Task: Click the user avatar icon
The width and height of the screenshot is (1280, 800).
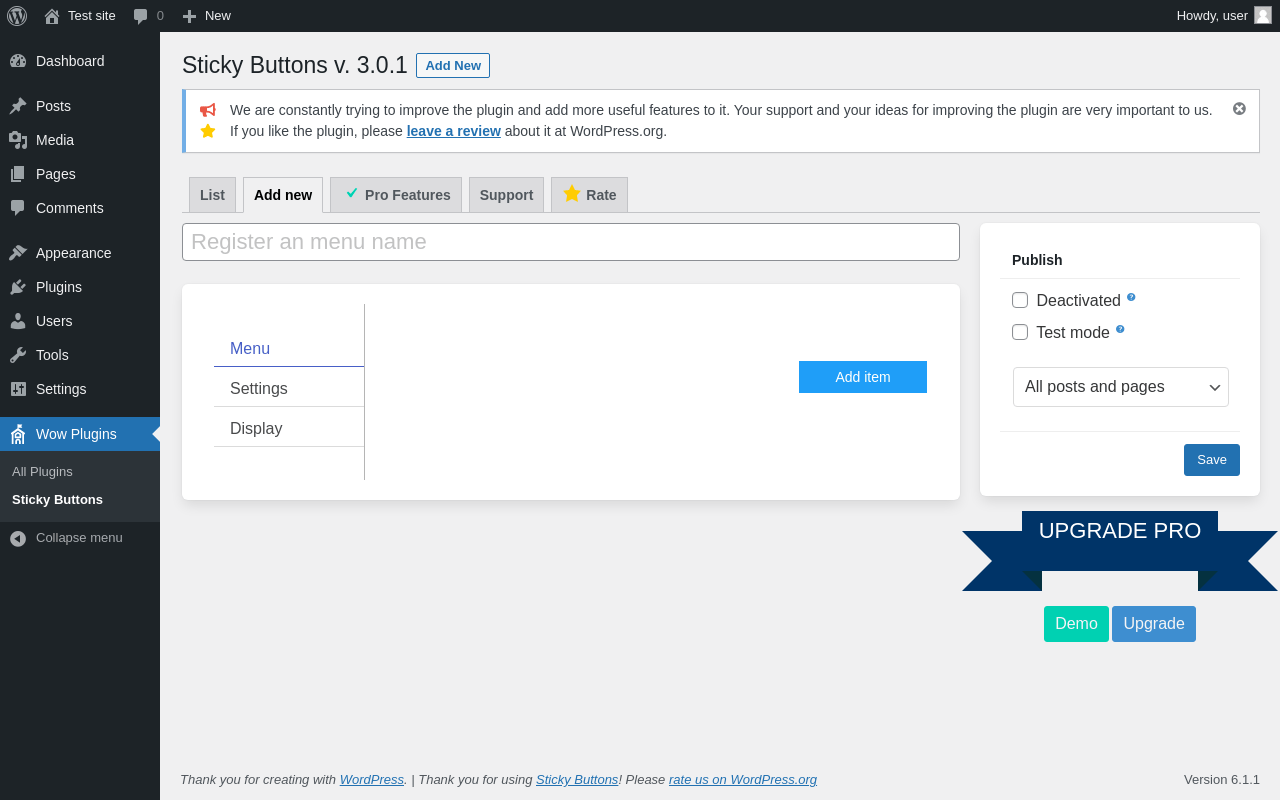Action: [1263, 15]
